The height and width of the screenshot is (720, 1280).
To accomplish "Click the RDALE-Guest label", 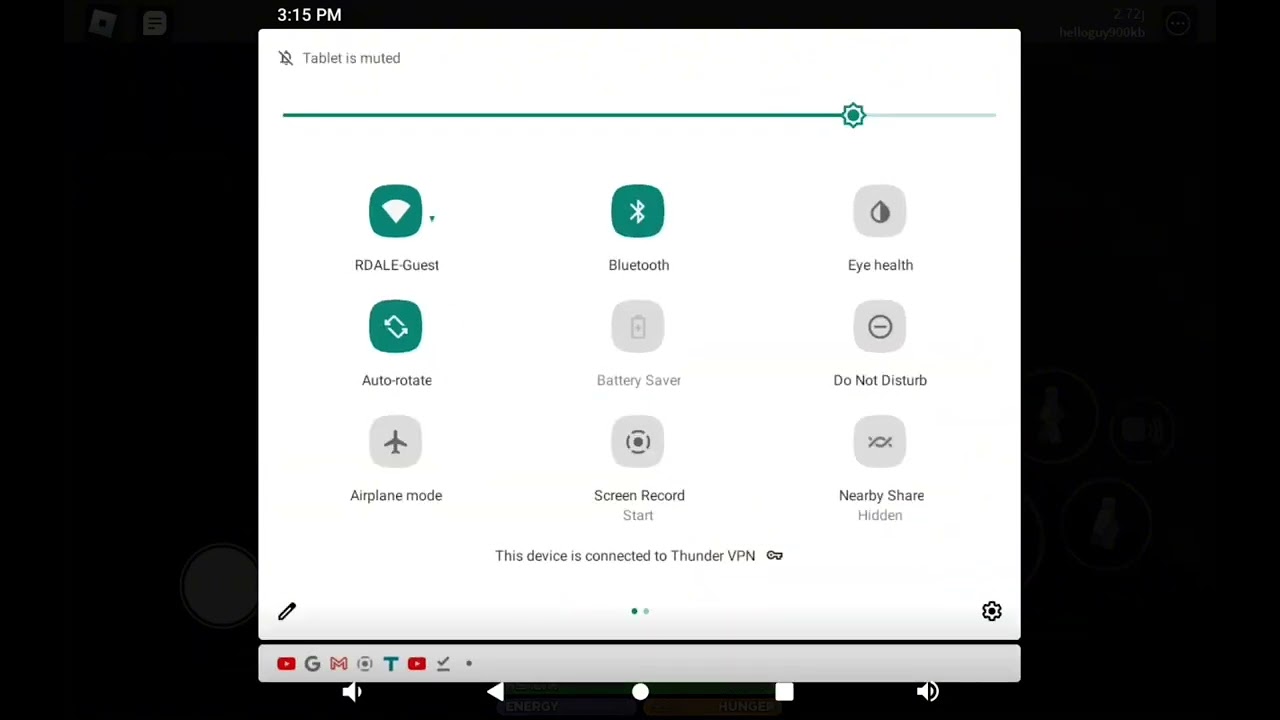I will [397, 265].
